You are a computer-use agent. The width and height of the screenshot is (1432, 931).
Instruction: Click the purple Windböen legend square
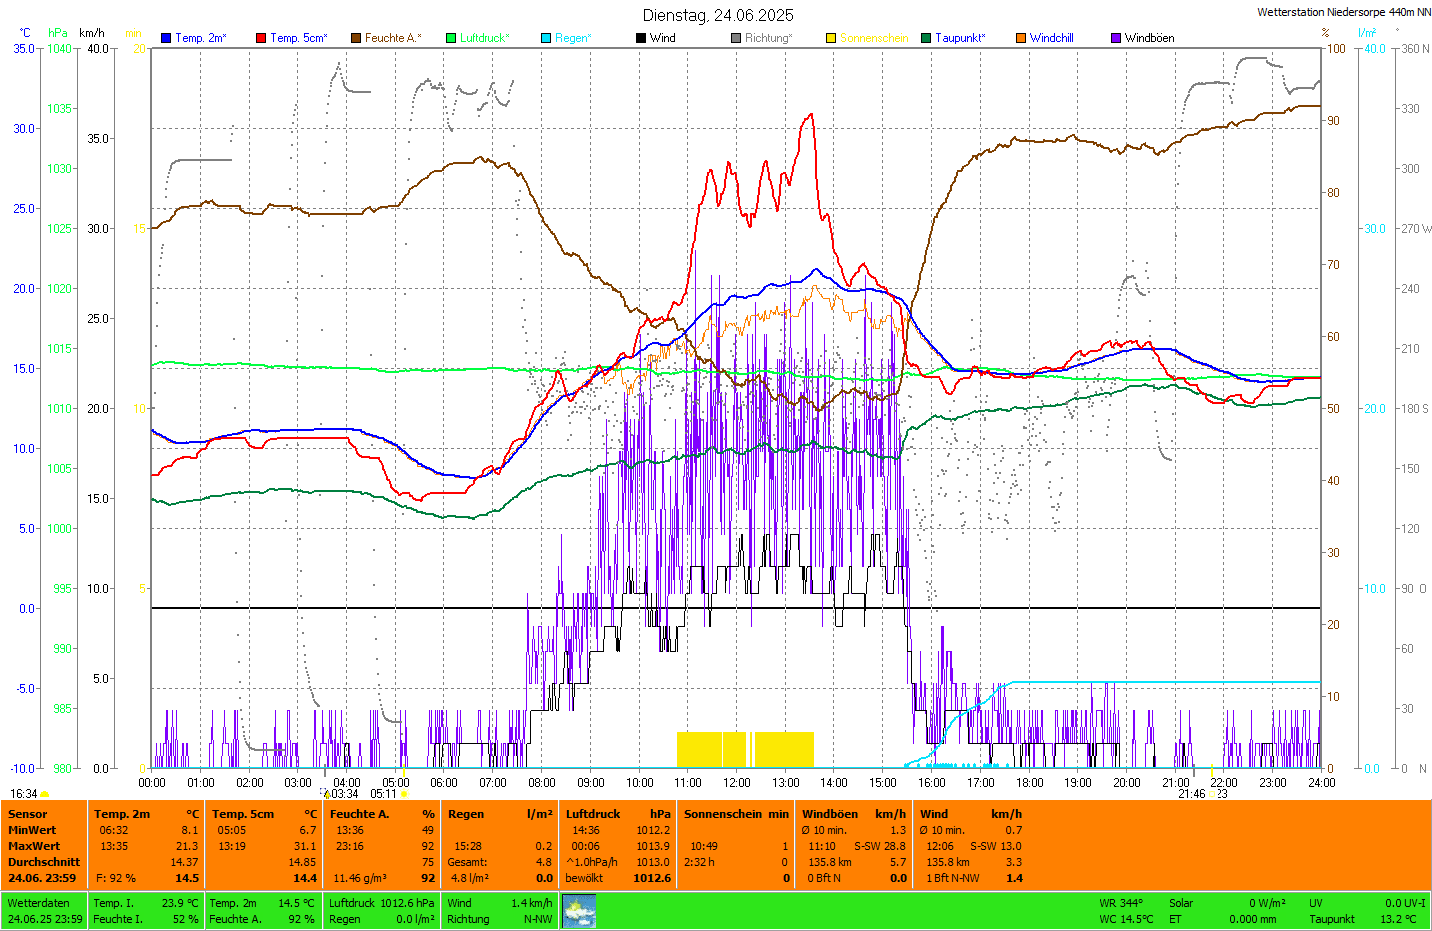click(x=1116, y=38)
